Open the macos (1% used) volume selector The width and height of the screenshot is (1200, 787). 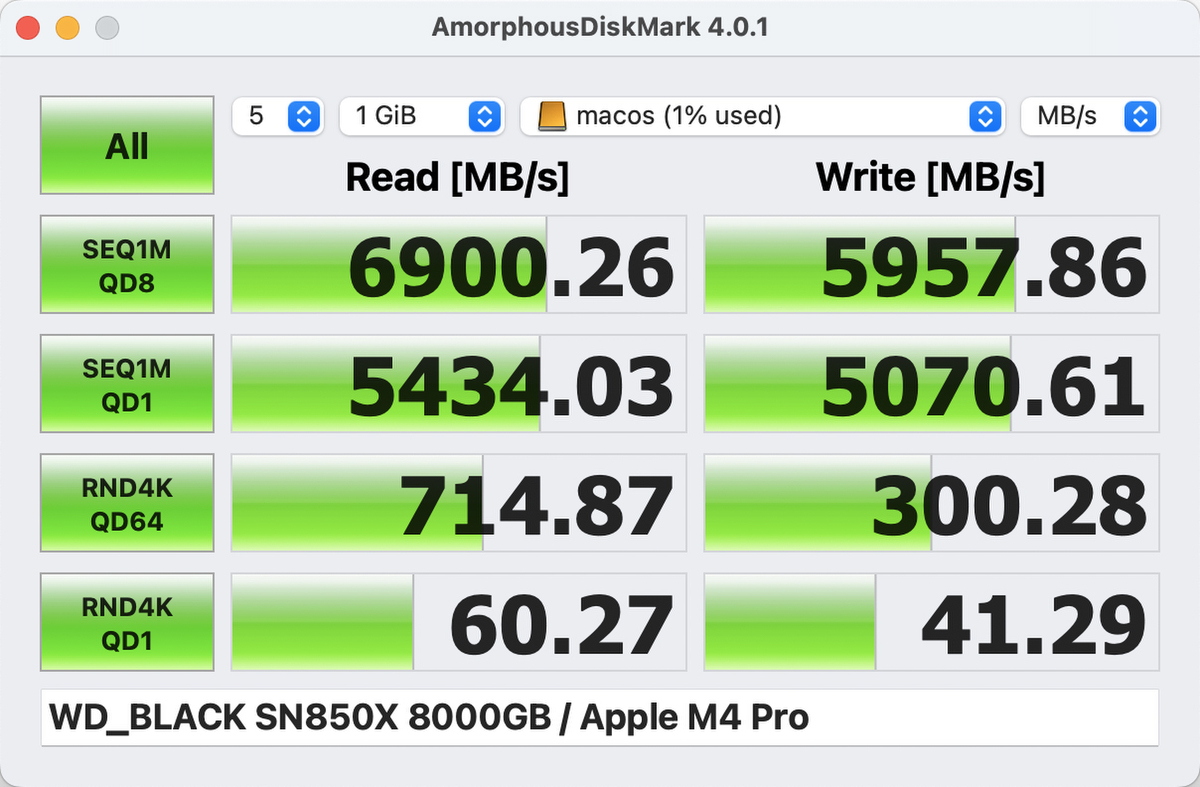coord(761,116)
